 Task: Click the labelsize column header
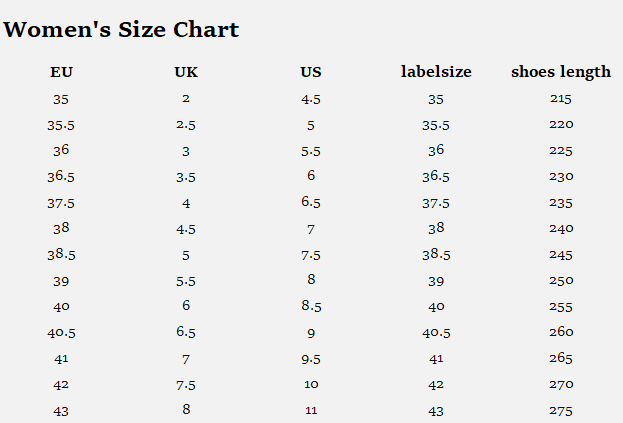click(x=436, y=72)
